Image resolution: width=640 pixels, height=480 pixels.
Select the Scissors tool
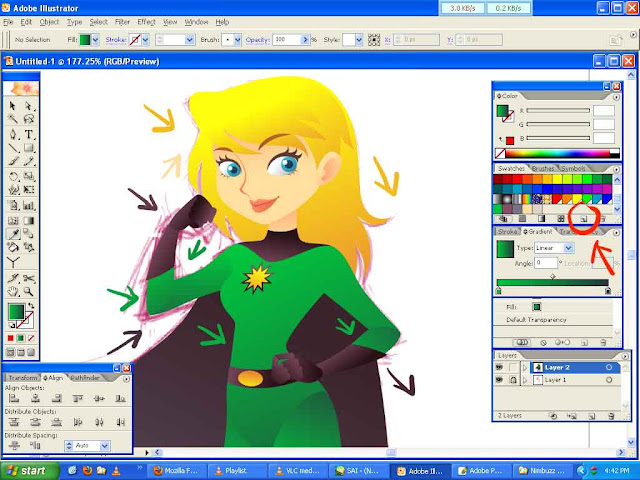[x=28, y=278]
